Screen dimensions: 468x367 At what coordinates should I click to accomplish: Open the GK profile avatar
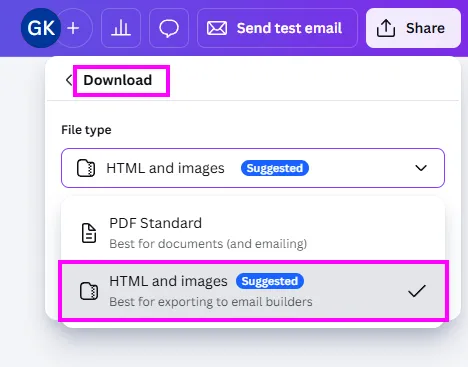tap(41, 28)
